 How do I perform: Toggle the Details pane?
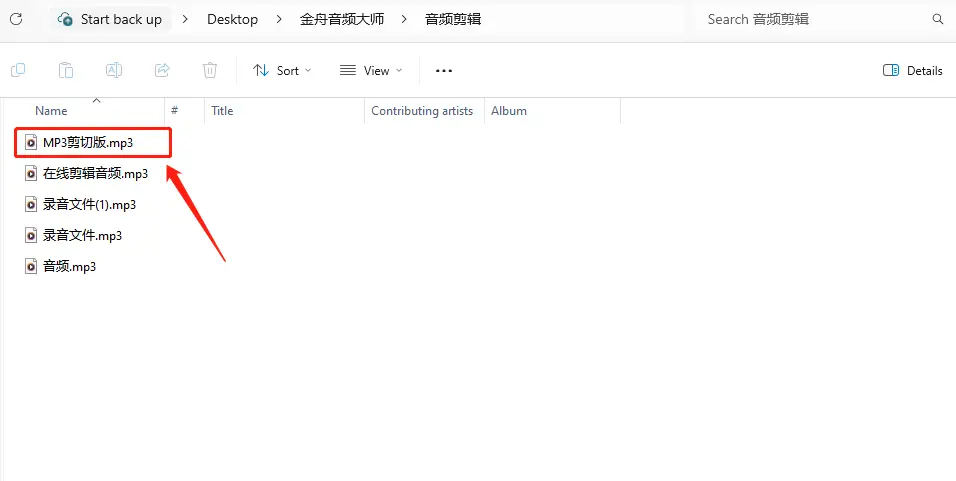click(913, 71)
